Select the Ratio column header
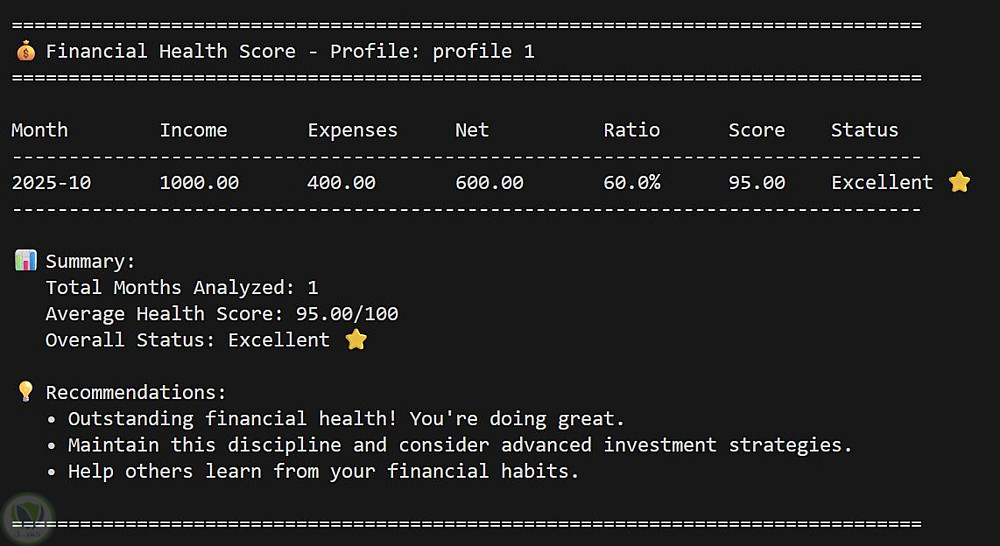1000x546 pixels. point(631,130)
